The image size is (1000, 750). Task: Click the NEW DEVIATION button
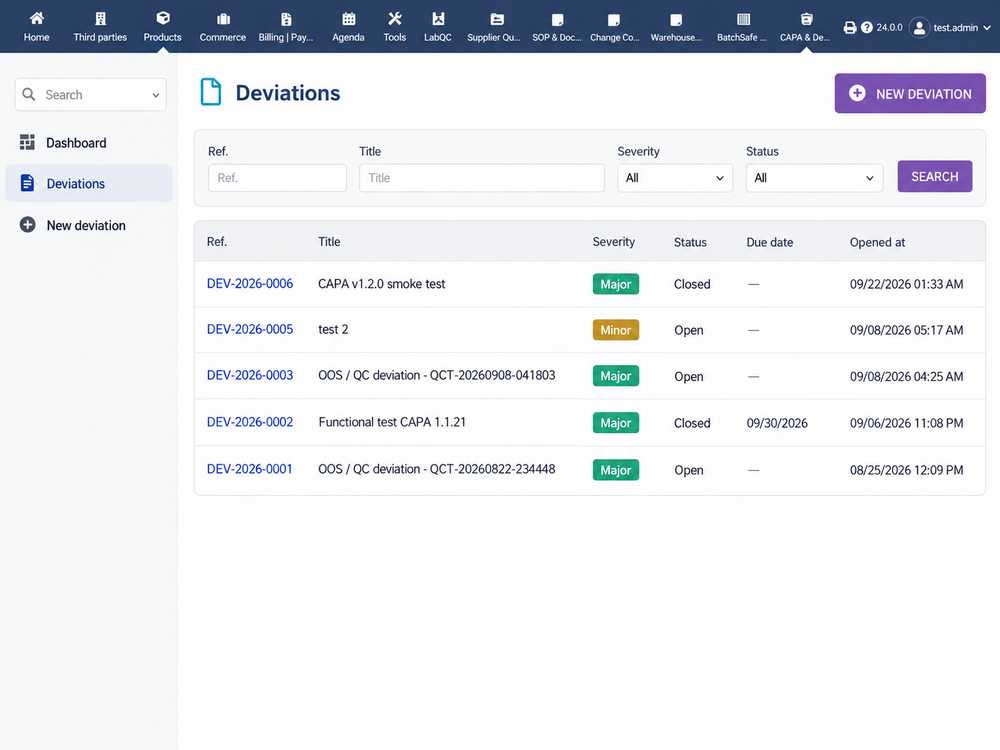coord(910,94)
